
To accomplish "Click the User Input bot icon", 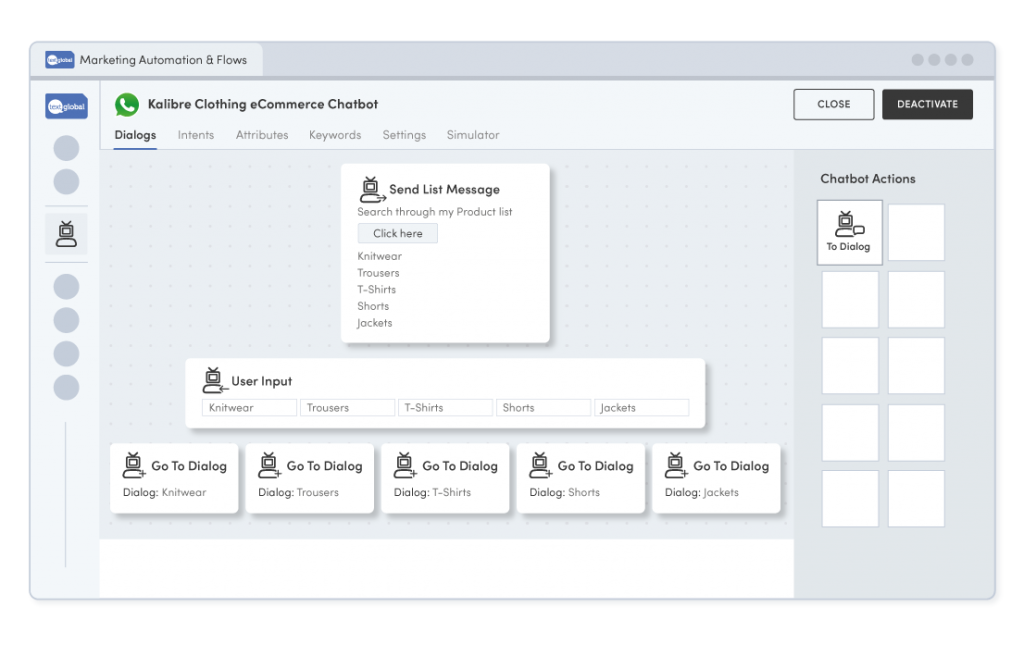I will pyautogui.click(x=214, y=380).
